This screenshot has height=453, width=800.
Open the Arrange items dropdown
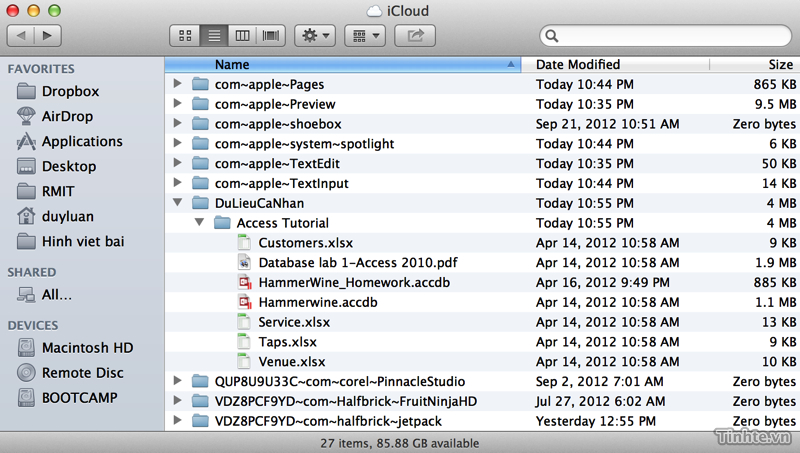click(x=365, y=36)
